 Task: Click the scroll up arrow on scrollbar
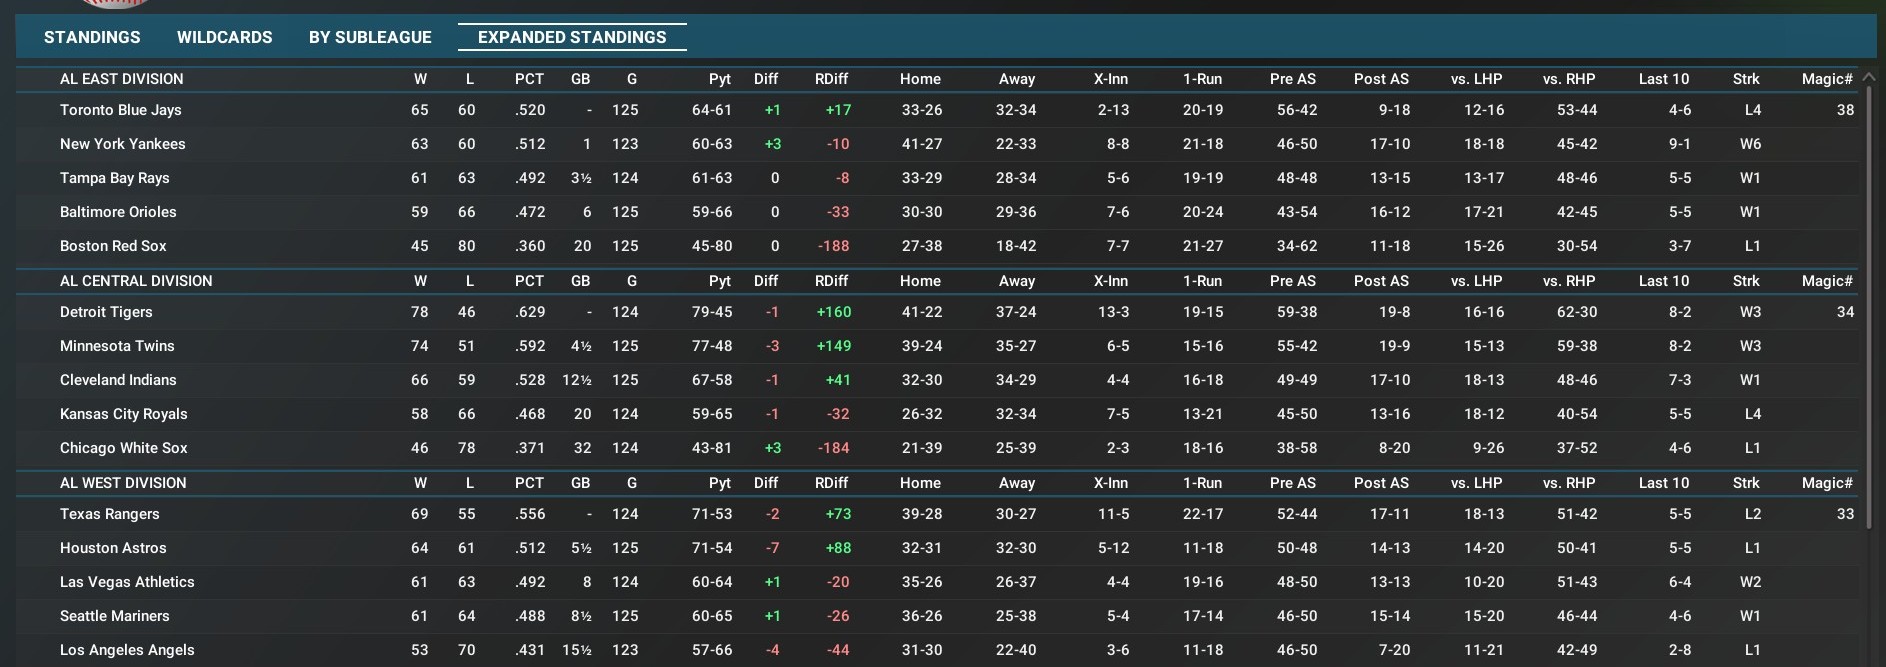pos(1868,77)
